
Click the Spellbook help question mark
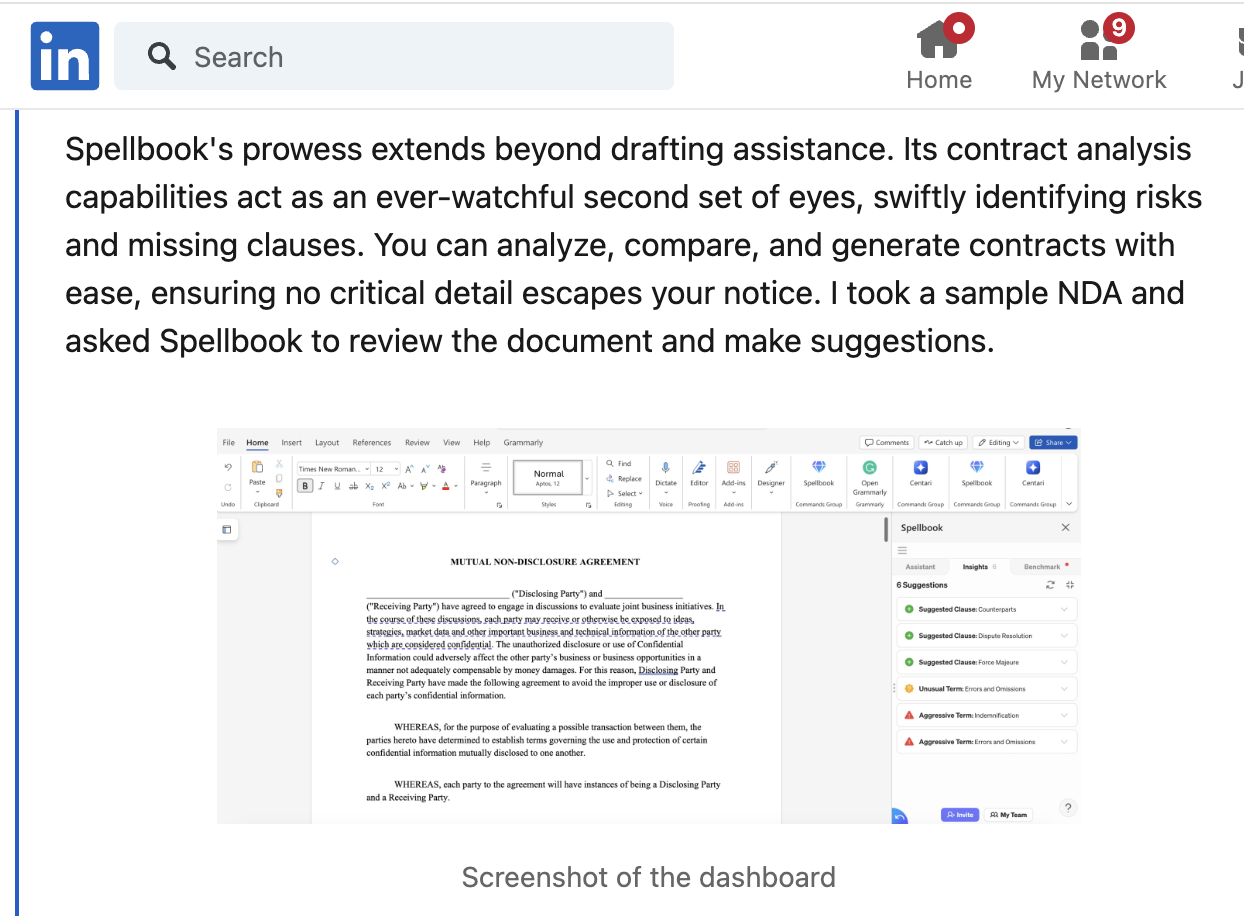point(1068,808)
